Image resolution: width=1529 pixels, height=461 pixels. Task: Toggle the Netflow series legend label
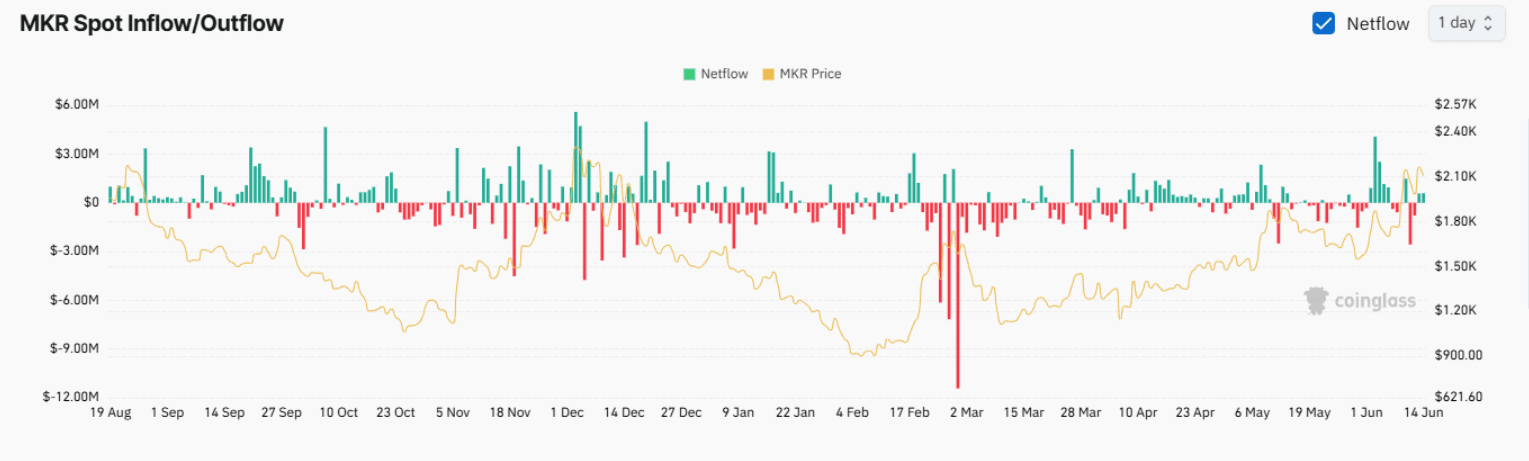[x=724, y=74]
